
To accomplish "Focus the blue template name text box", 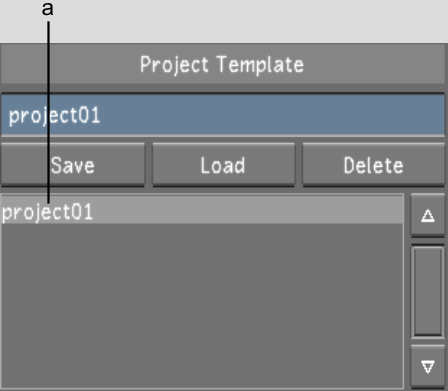I will click(223, 115).
